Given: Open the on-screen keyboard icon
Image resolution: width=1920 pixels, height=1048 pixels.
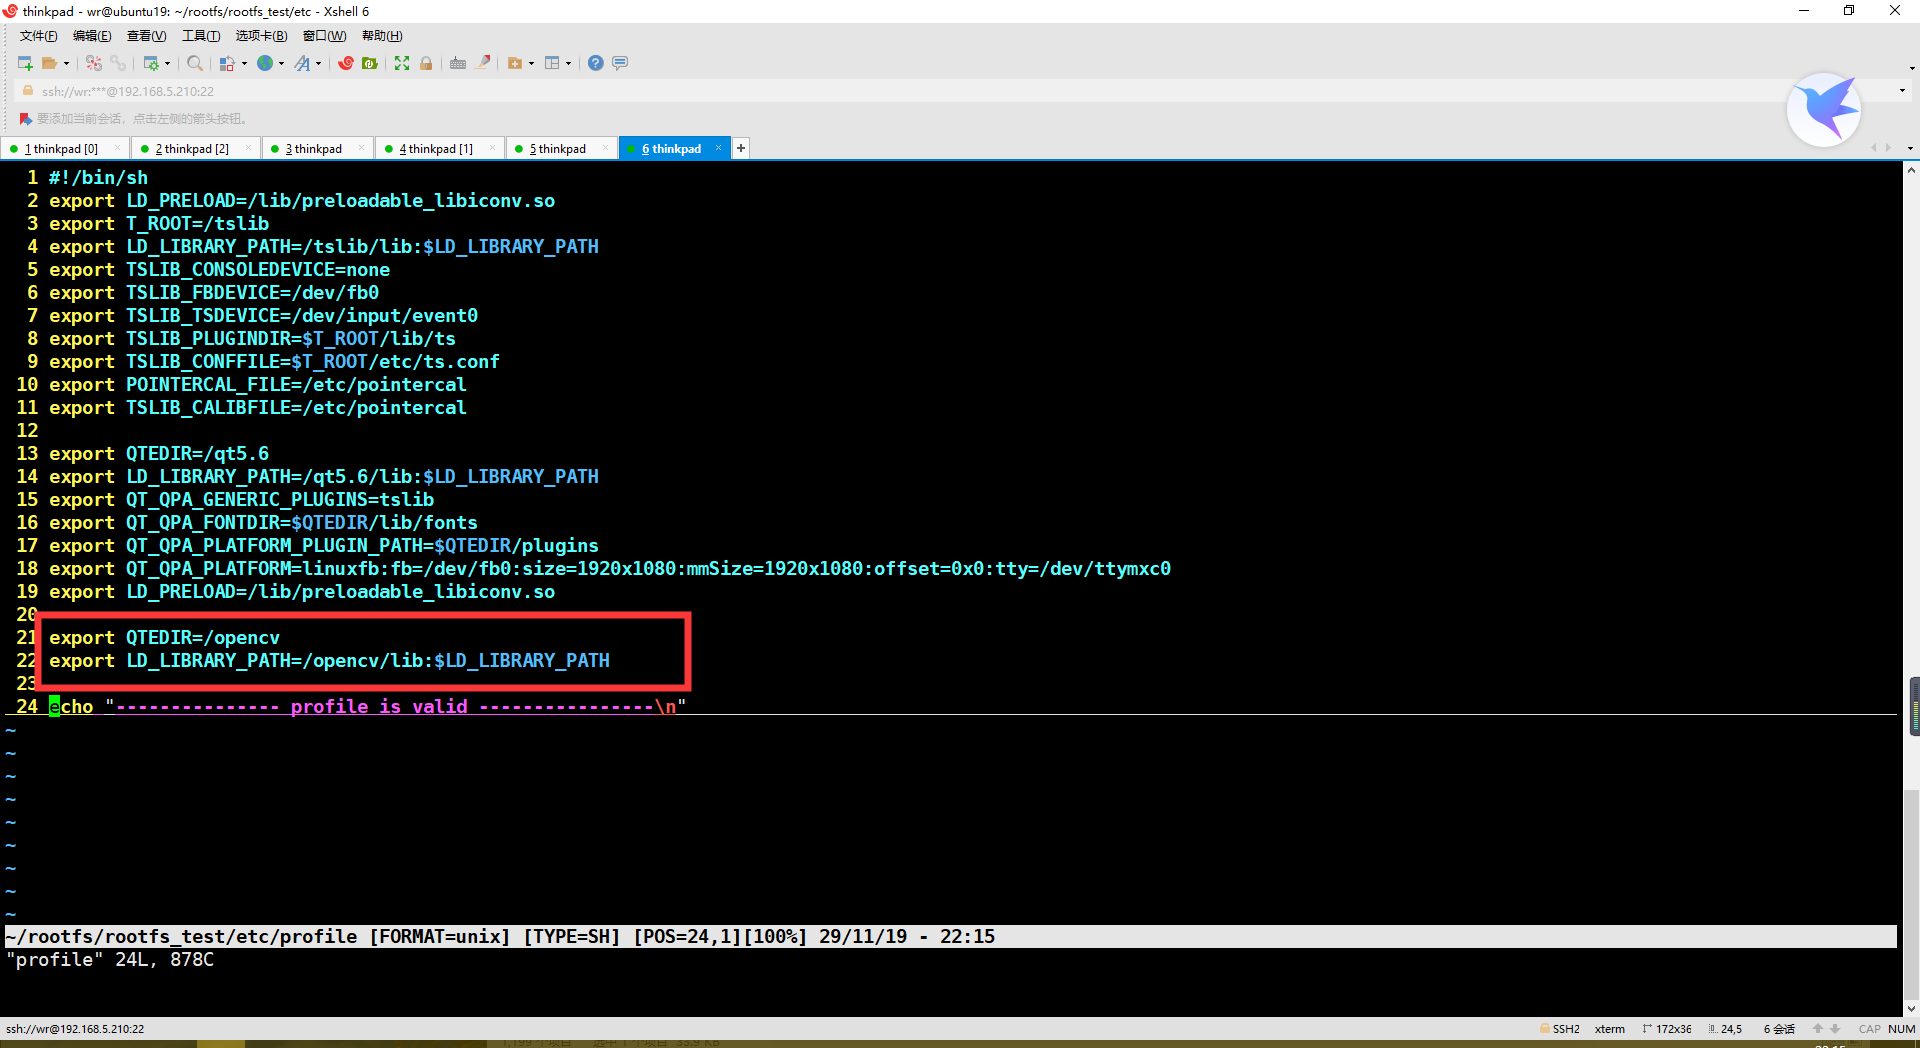Looking at the screenshot, I should tap(457, 63).
